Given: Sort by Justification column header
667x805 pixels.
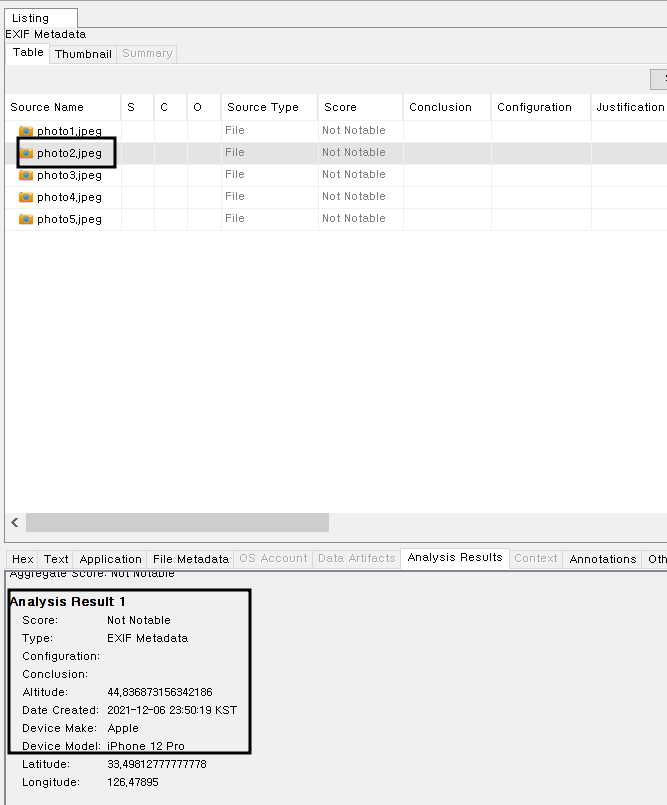Looking at the screenshot, I should coord(630,107).
